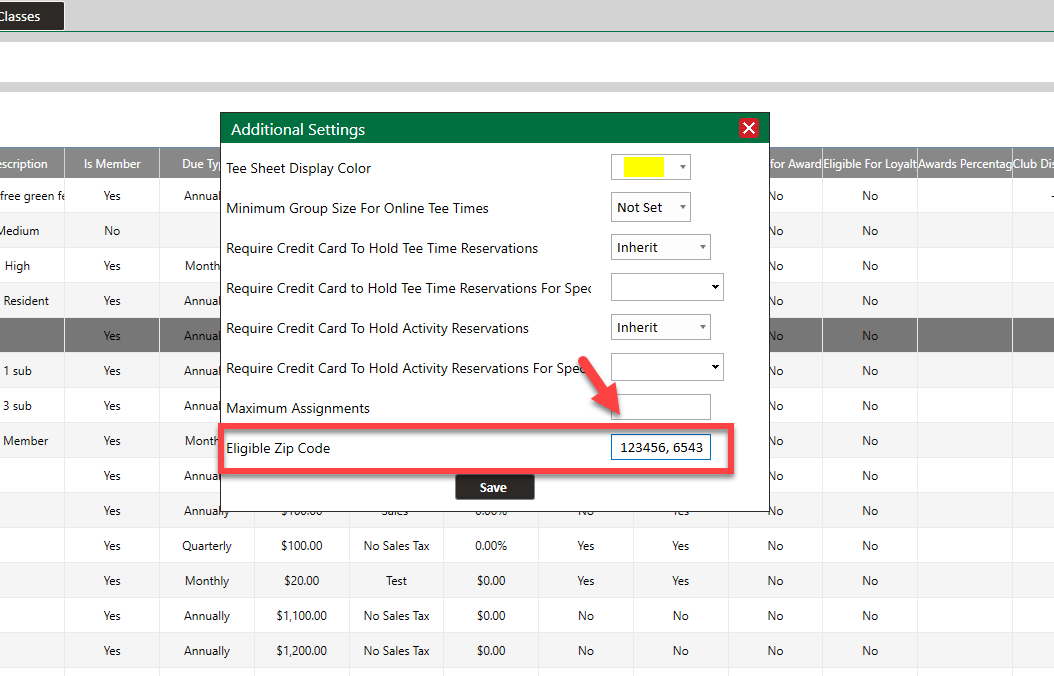Click the yellow Tee Sheet color swatch
1054x676 pixels.
(x=643, y=168)
